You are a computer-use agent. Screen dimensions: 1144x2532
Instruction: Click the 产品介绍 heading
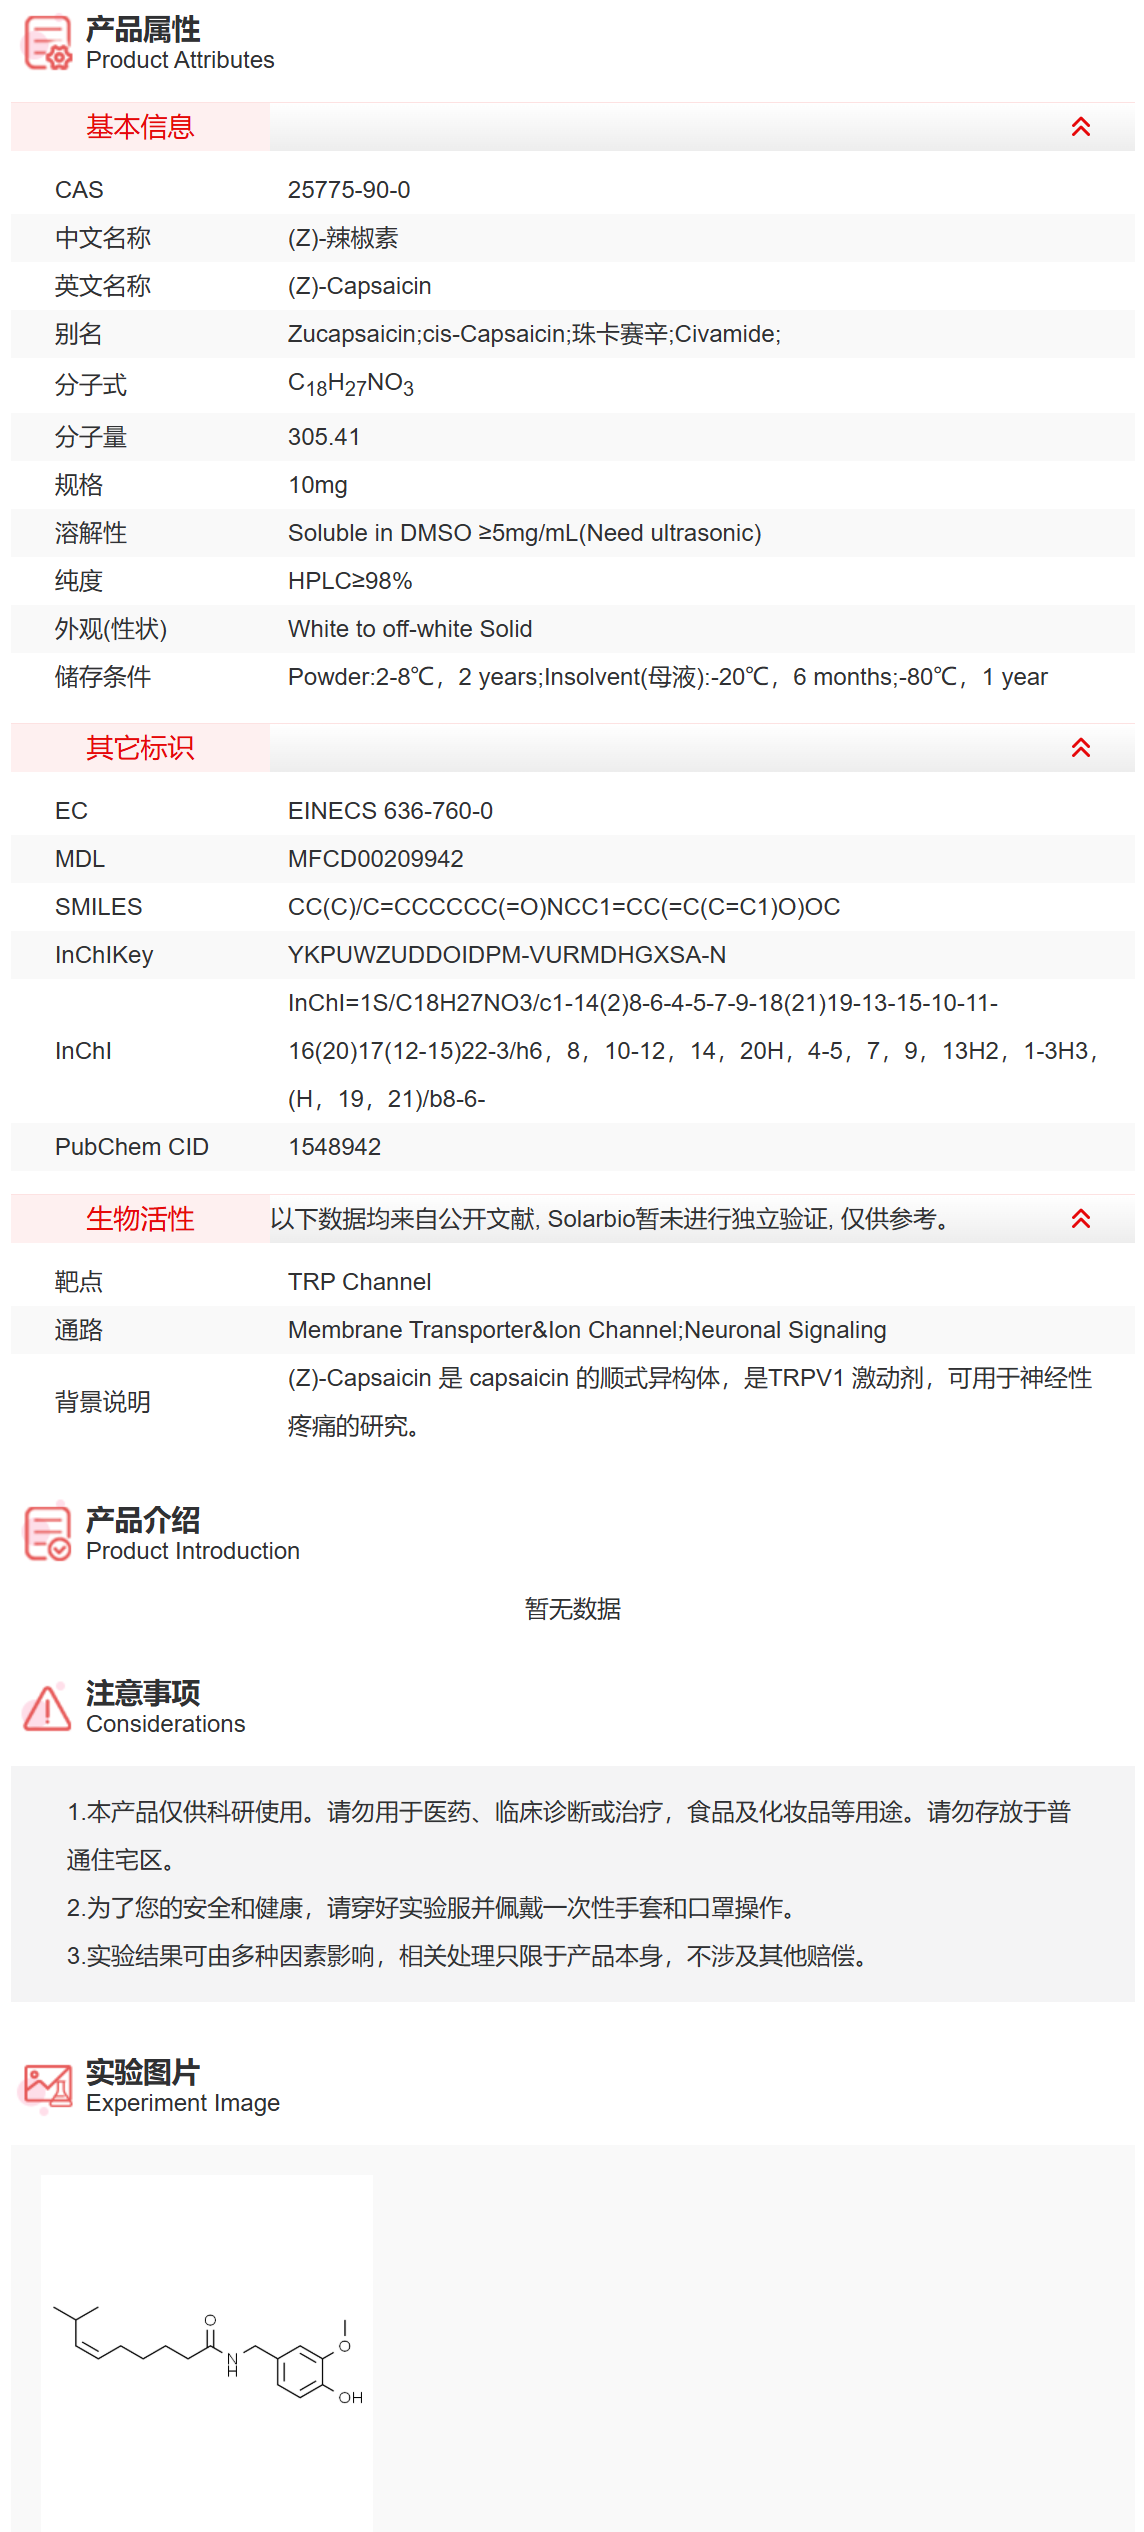143,1521
